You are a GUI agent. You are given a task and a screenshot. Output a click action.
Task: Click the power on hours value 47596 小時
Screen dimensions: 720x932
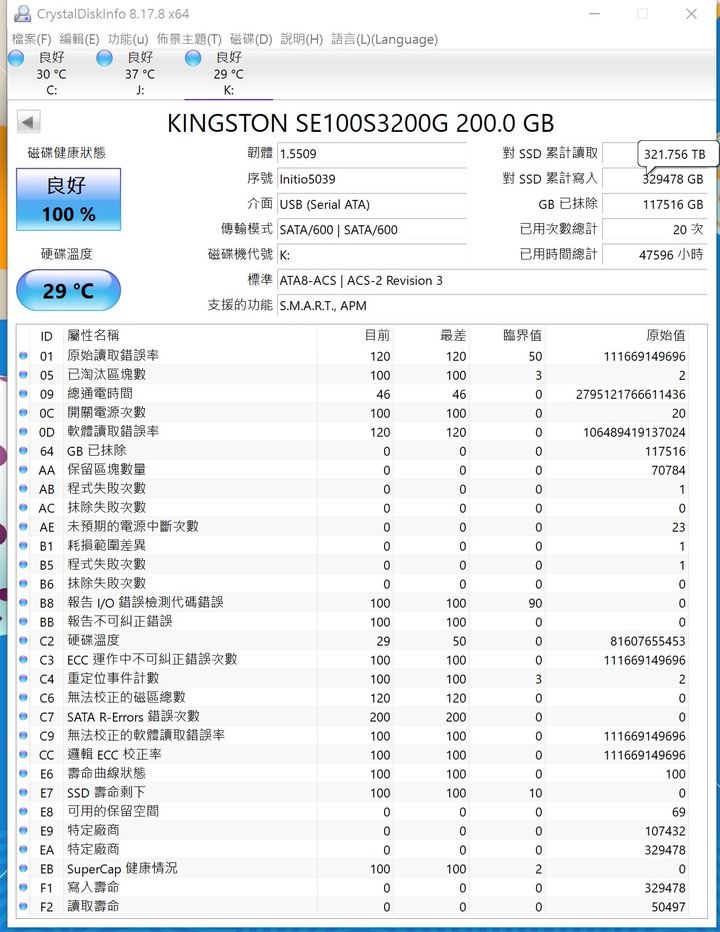point(655,254)
